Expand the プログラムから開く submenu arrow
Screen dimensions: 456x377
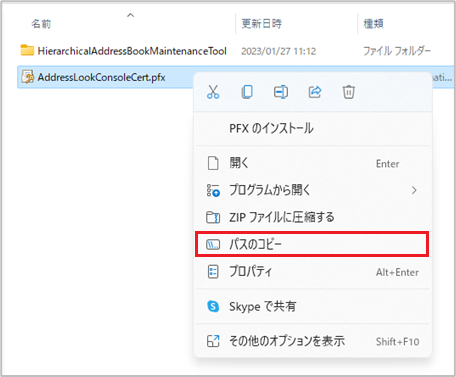(414, 190)
